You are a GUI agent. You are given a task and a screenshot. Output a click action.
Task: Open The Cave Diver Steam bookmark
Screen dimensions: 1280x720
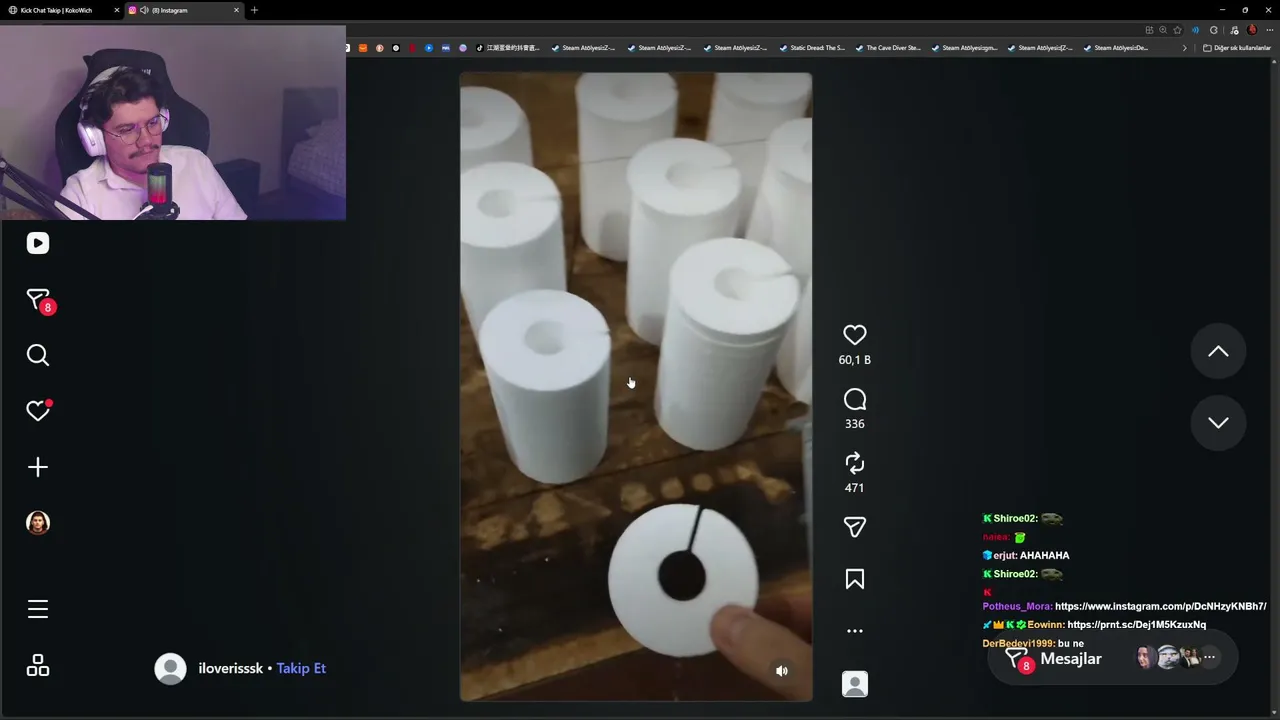tap(888, 48)
